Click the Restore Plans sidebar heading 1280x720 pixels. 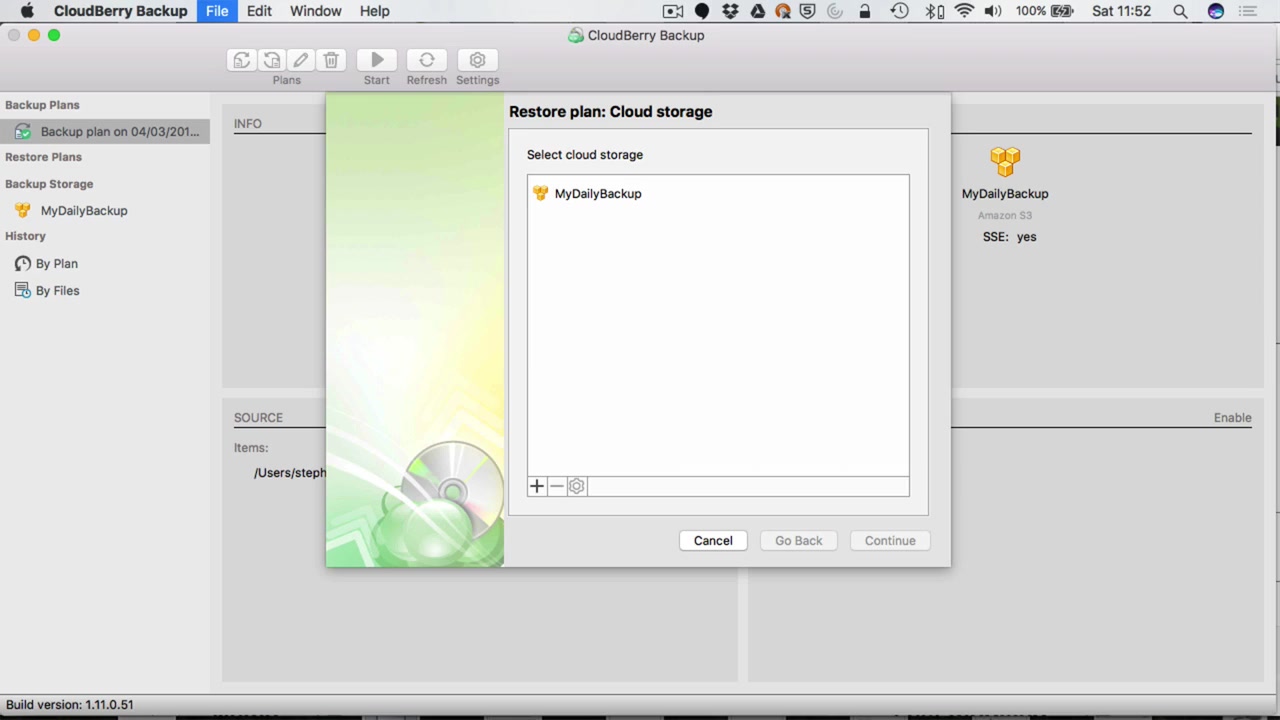pos(43,157)
